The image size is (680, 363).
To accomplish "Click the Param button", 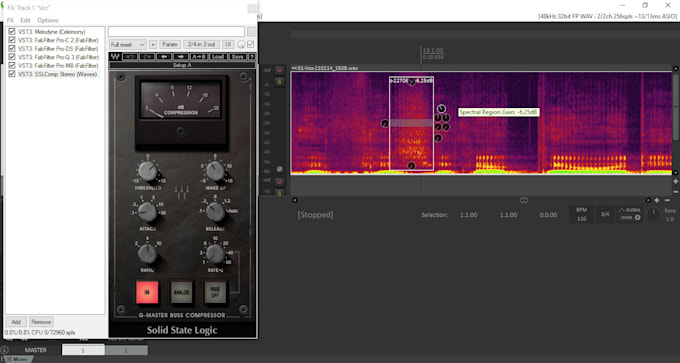I will click(x=170, y=45).
